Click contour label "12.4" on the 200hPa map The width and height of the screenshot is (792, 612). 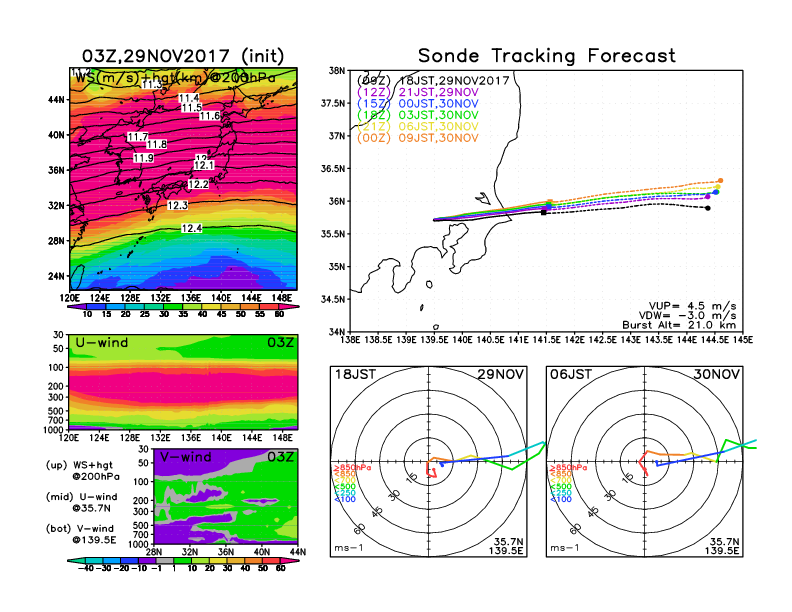pyautogui.click(x=192, y=229)
